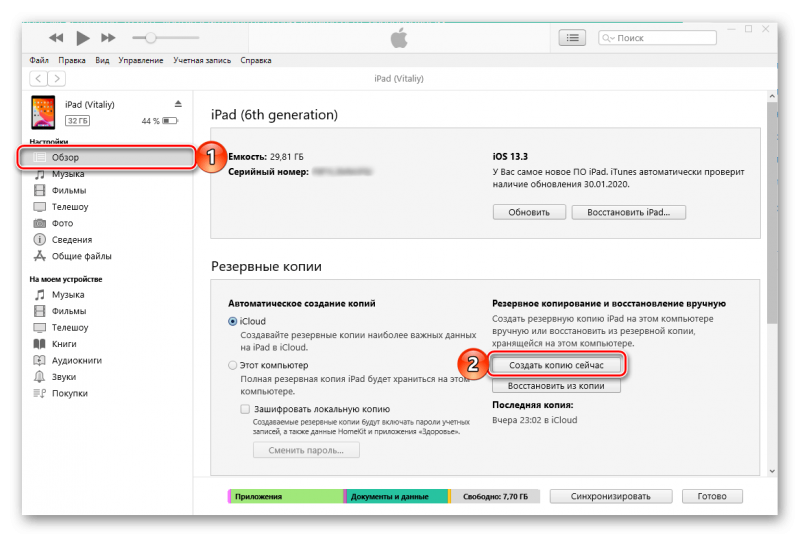Image resolution: width=800 pixels, height=537 pixels.
Task: Select the iCloud backup radio button
Action: tap(233, 321)
